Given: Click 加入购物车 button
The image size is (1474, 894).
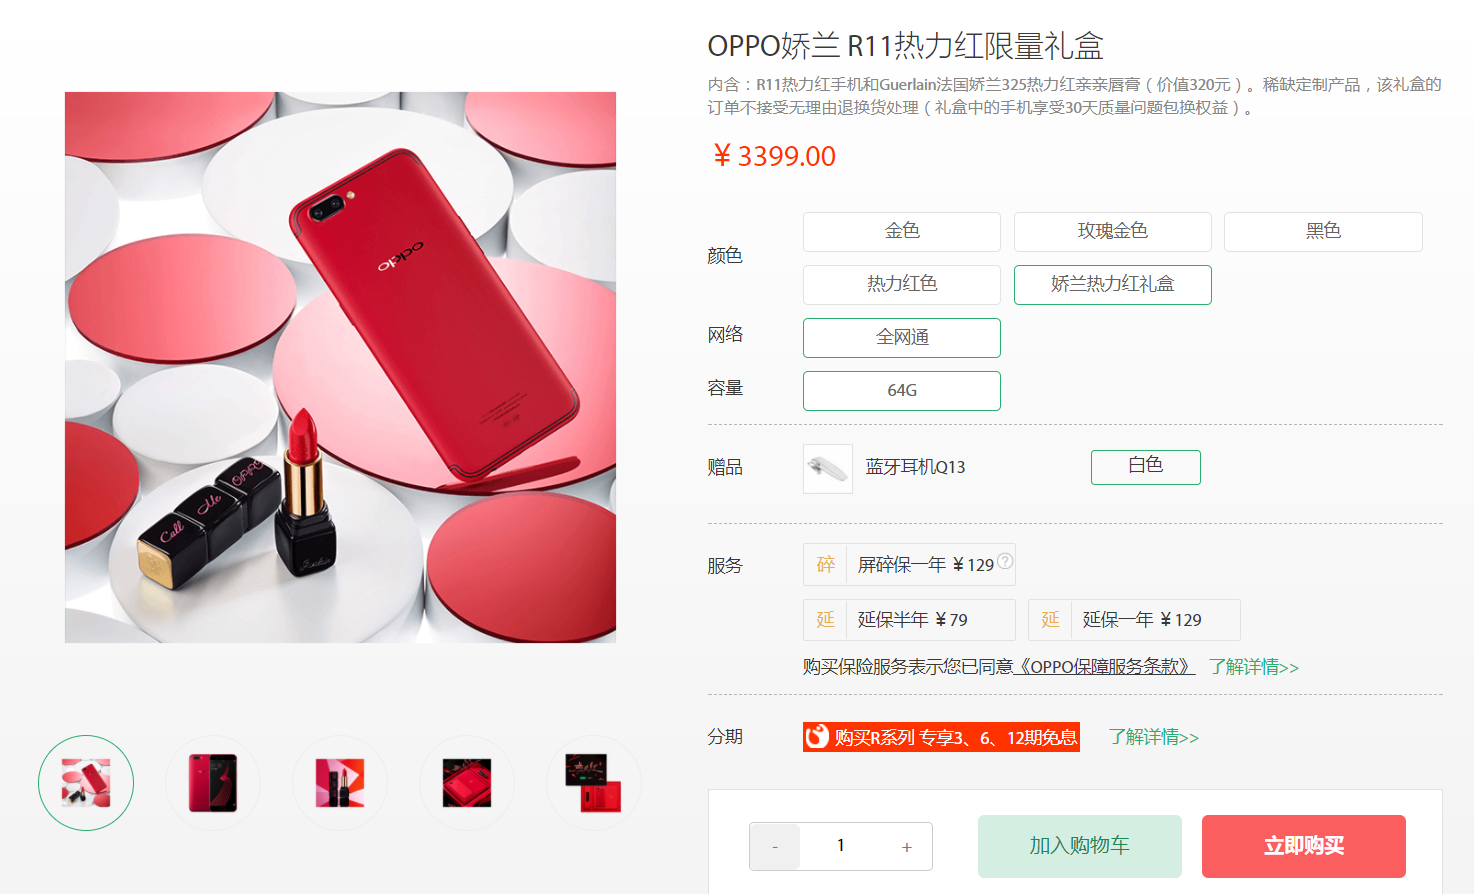Looking at the screenshot, I should [1080, 846].
